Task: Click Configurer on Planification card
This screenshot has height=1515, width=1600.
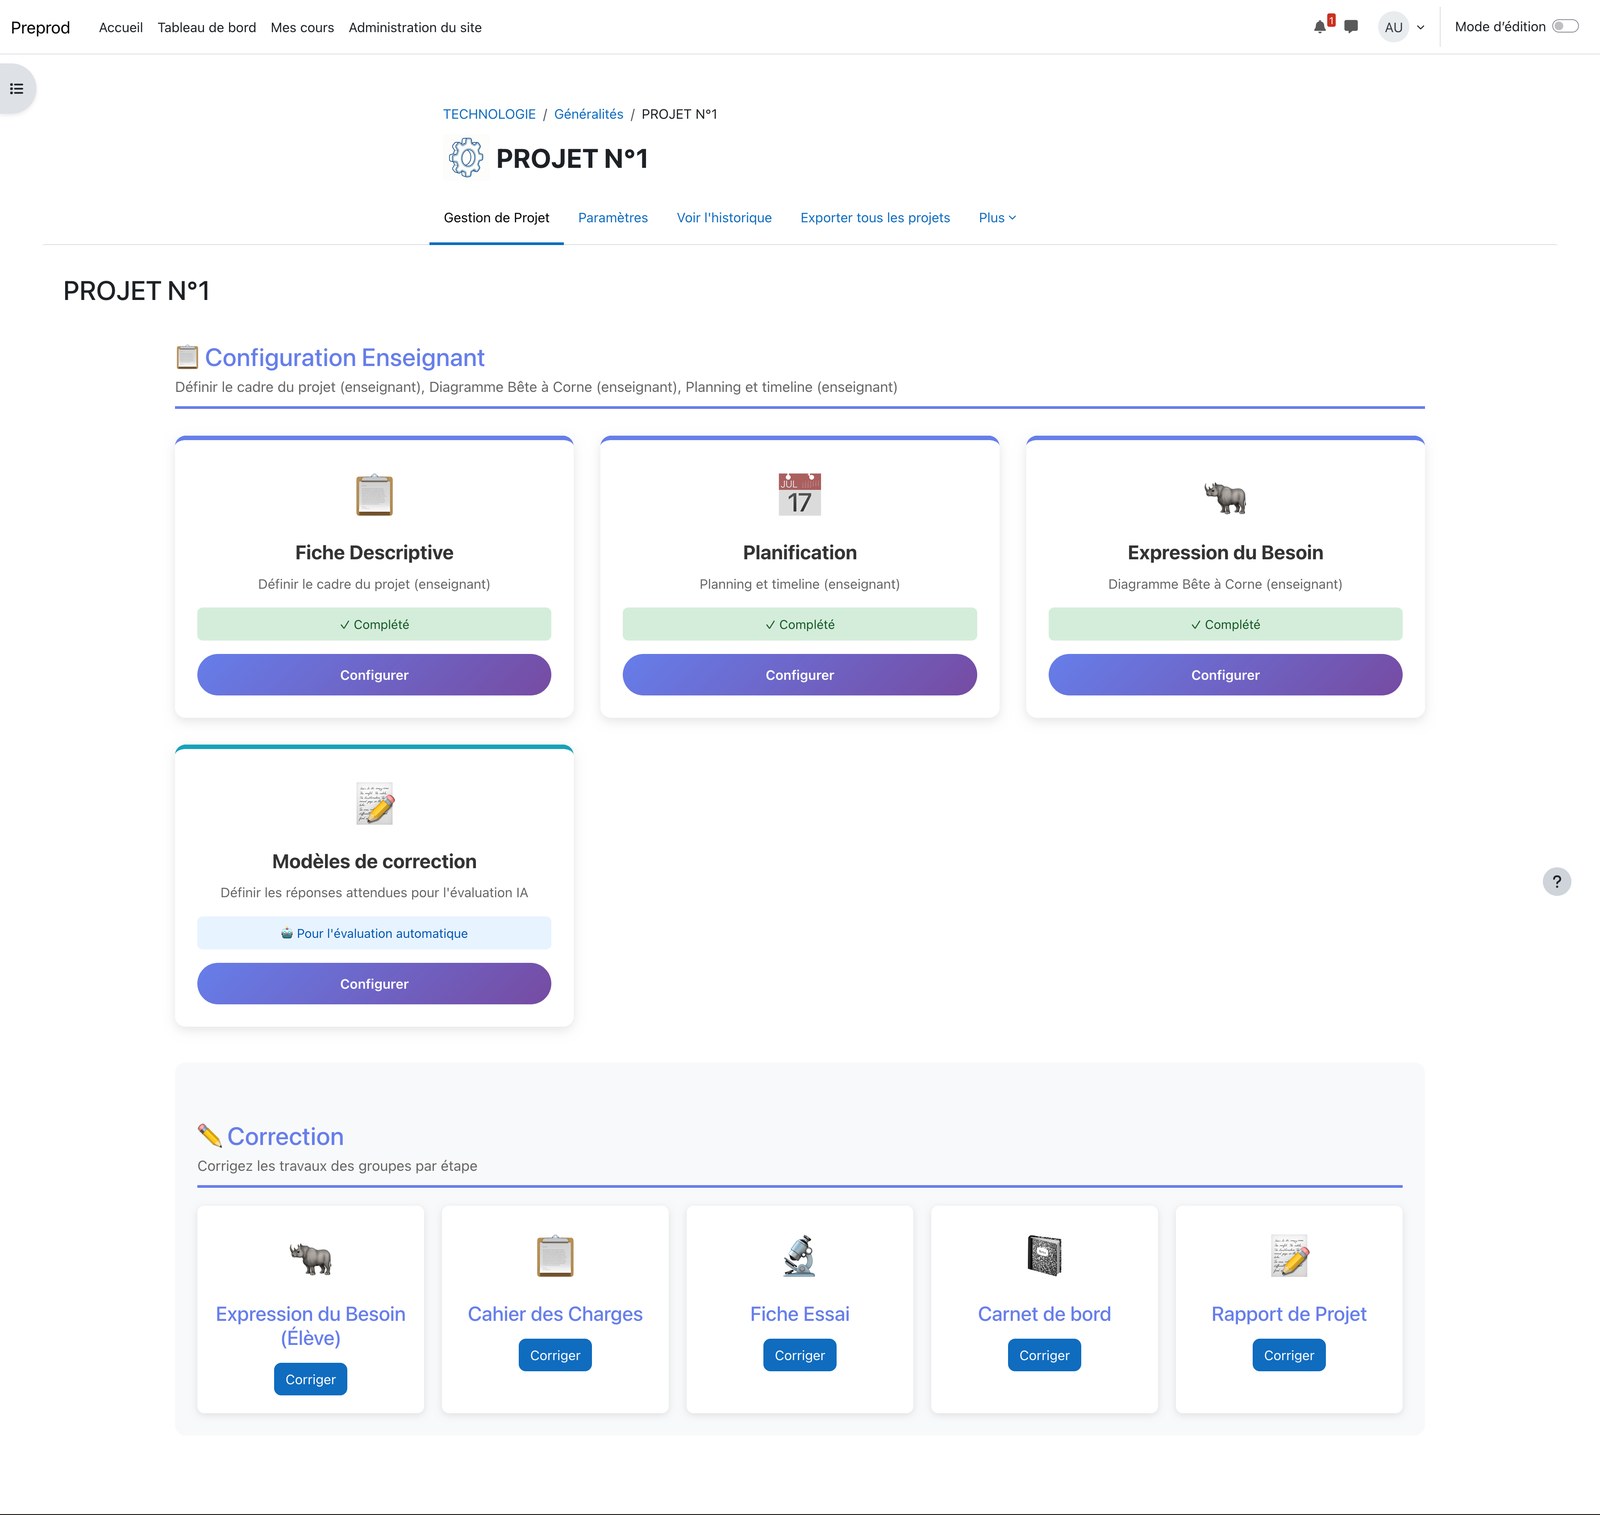Action: pyautogui.click(x=800, y=675)
